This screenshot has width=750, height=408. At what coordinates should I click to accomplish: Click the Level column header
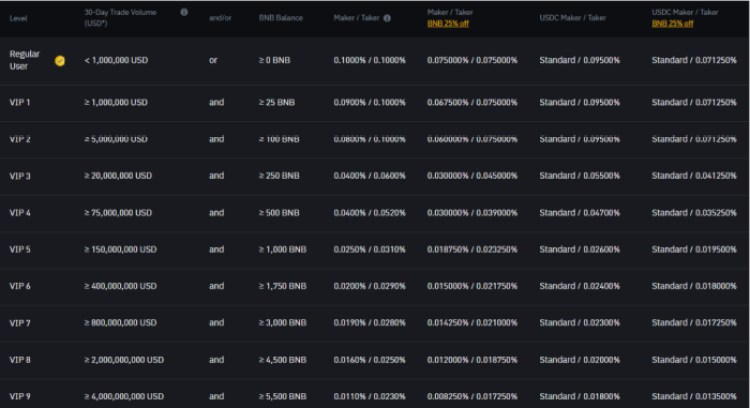[x=18, y=18]
